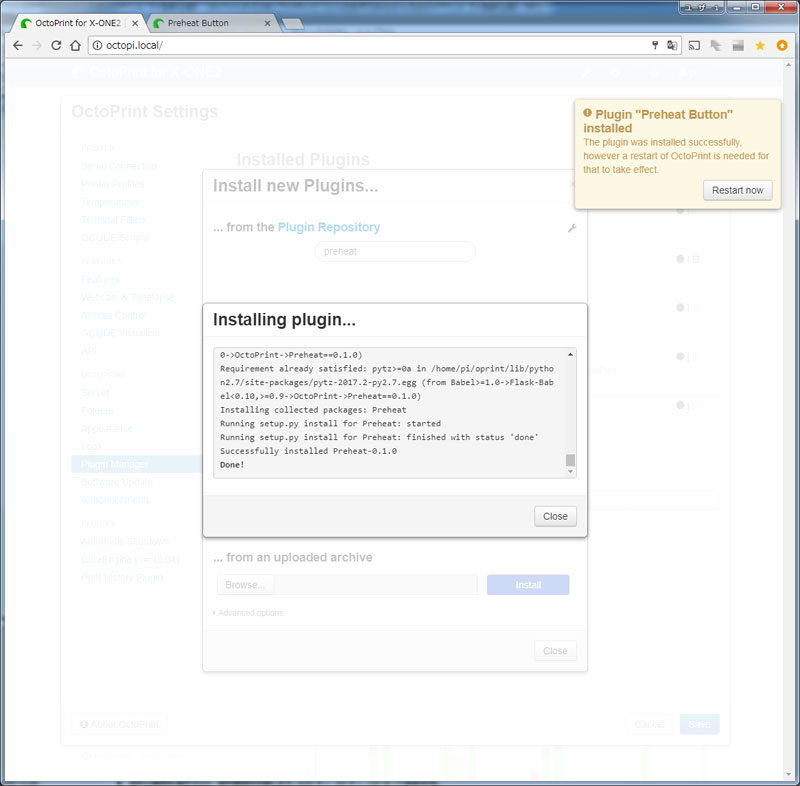The image size is (800, 786).
Task: Click the site info icon in address bar
Action: coord(97,45)
